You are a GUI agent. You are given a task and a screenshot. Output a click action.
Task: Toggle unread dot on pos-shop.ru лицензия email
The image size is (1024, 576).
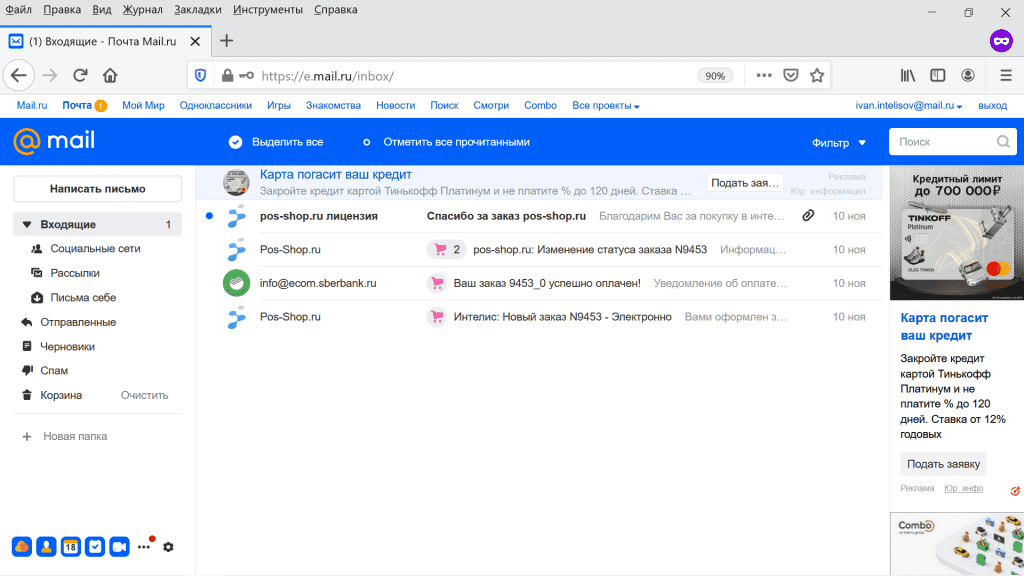tap(208, 216)
